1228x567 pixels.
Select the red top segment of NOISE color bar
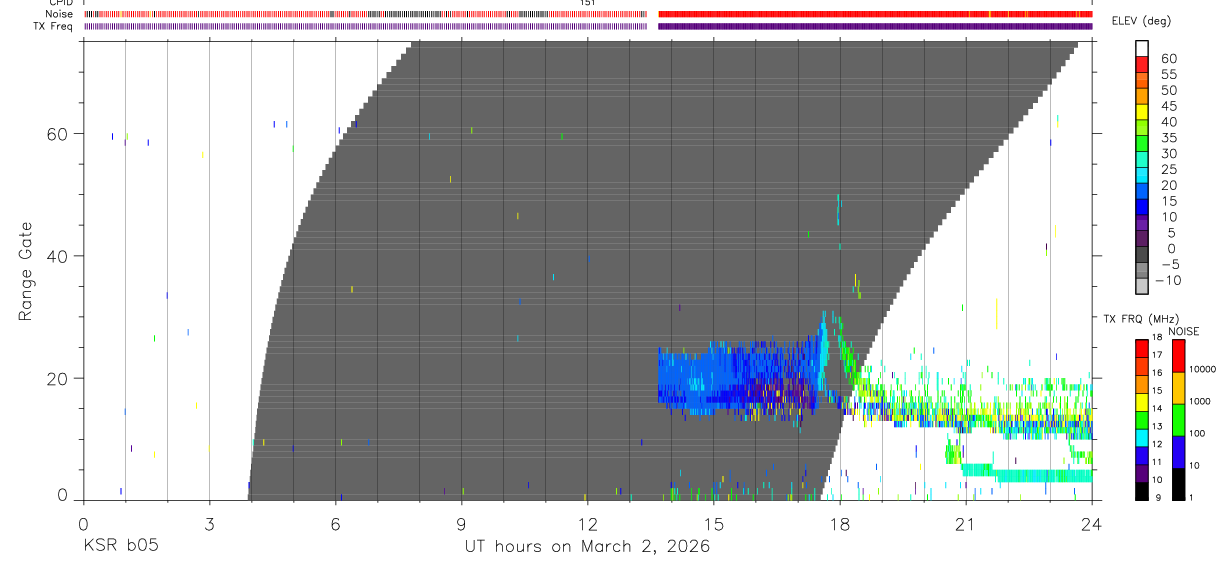pos(1177,356)
